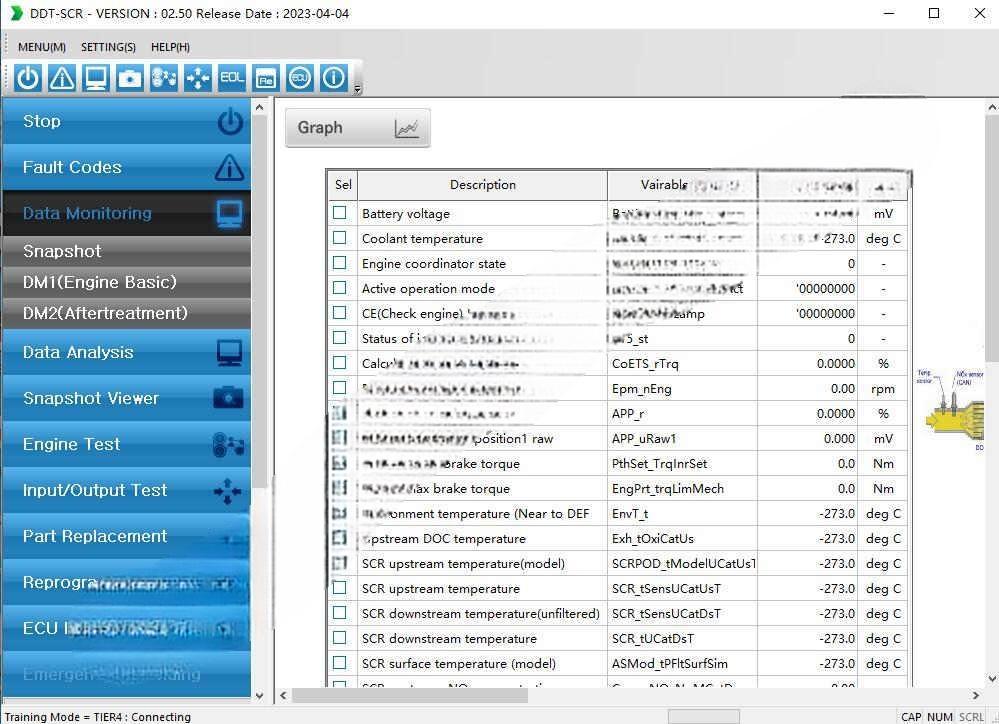
Task: Check the Battery voltage checkbox
Action: tap(340, 213)
